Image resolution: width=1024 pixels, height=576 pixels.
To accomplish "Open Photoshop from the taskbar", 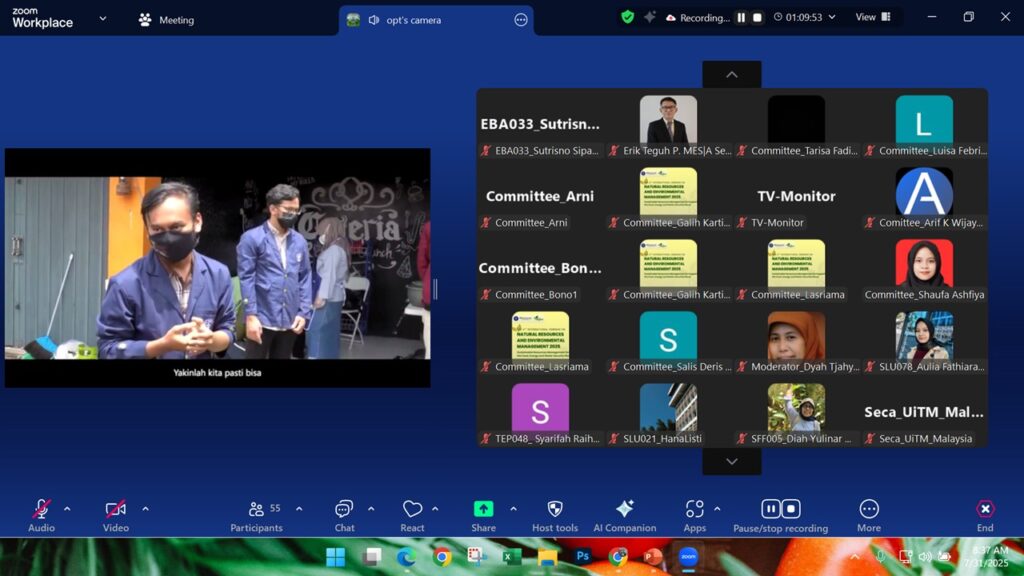I will 582,557.
